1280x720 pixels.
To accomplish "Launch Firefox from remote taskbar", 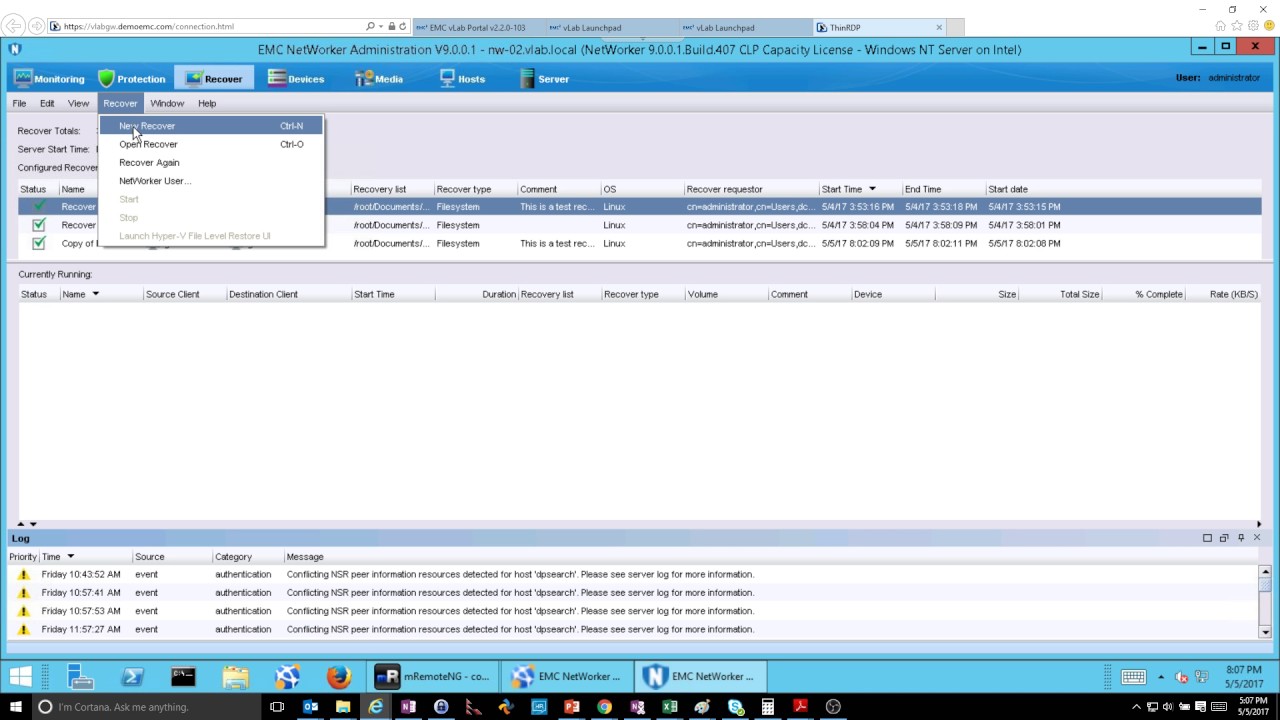I will click(339, 677).
